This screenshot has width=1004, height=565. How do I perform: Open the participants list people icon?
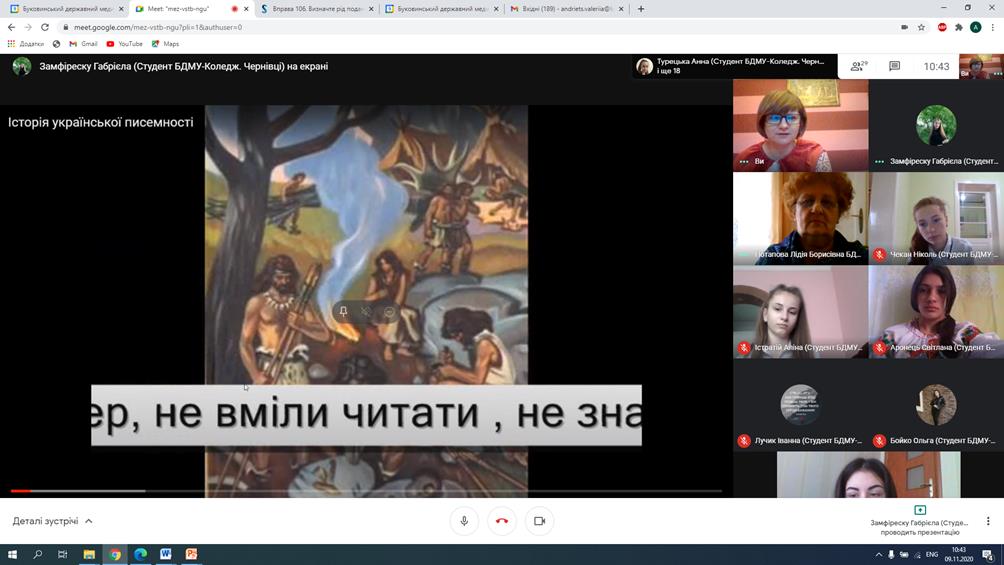(859, 66)
